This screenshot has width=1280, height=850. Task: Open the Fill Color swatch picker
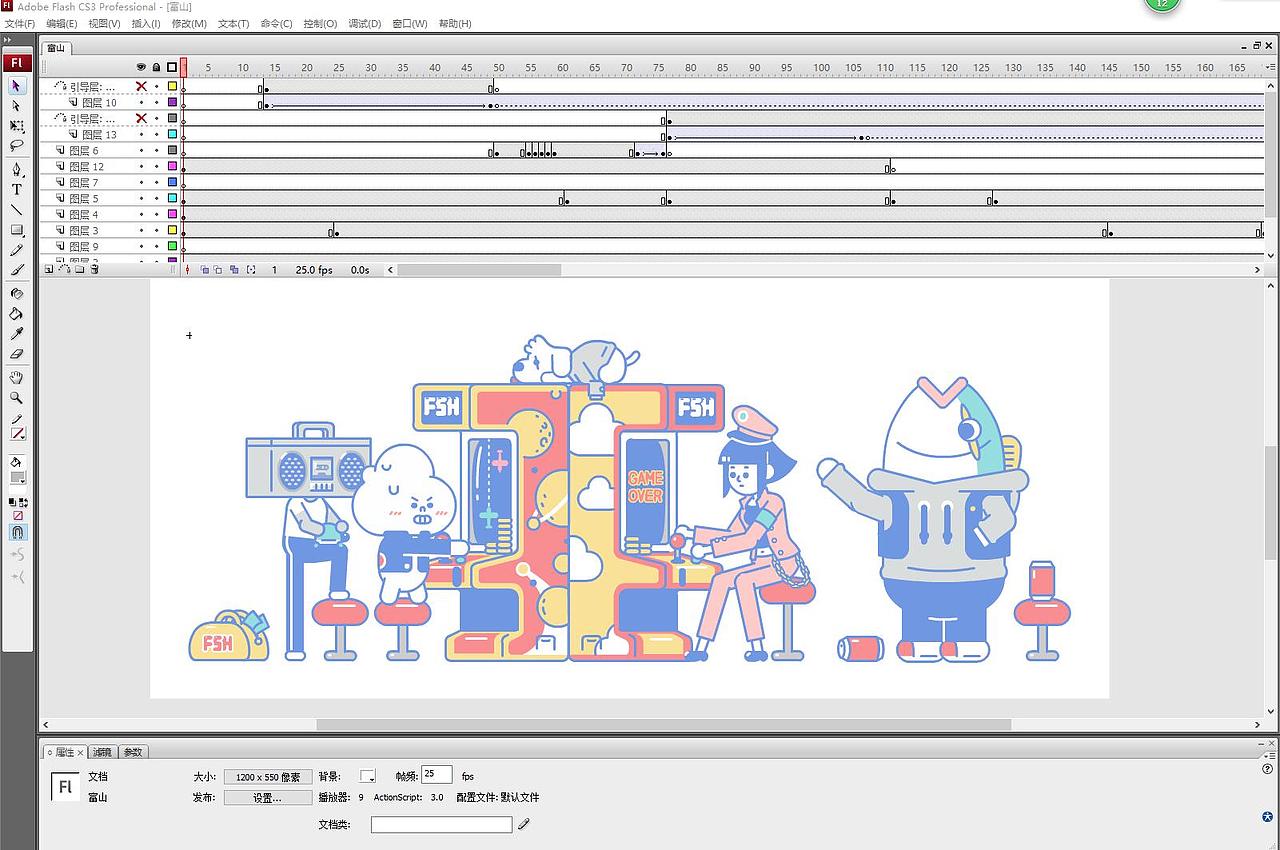coord(17,478)
